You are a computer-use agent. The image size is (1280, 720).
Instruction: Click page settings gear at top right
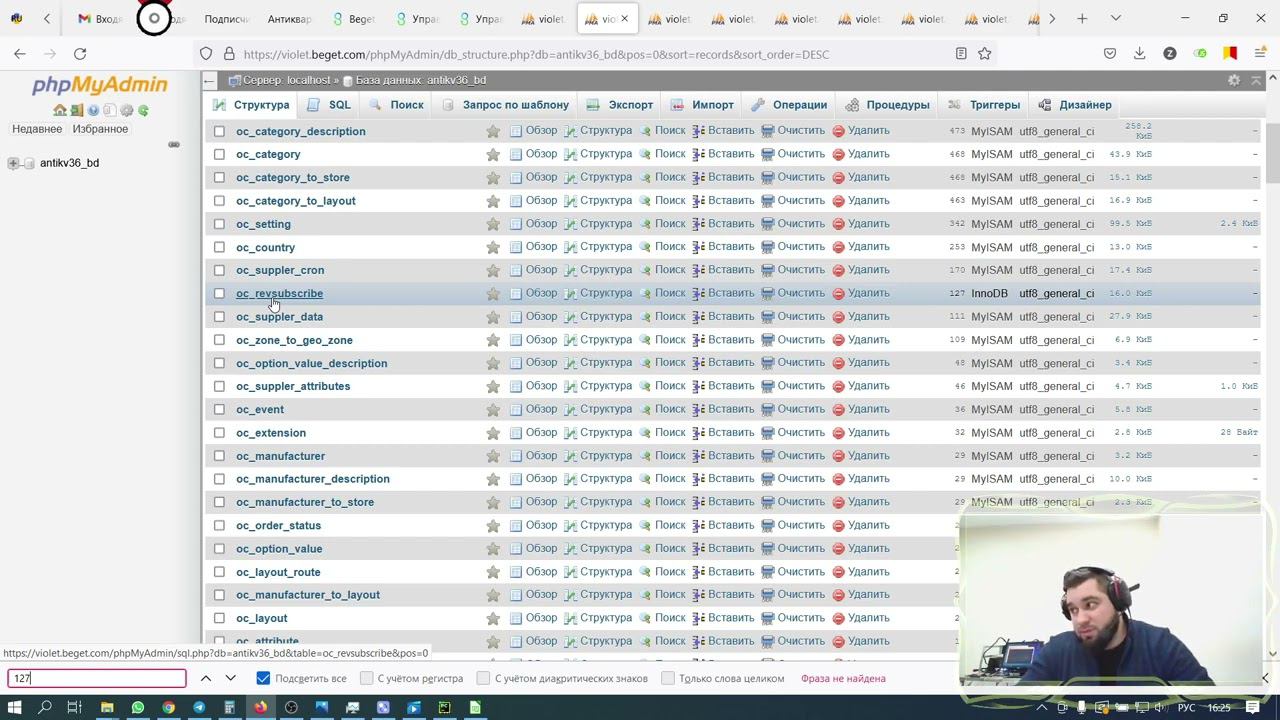1234,80
